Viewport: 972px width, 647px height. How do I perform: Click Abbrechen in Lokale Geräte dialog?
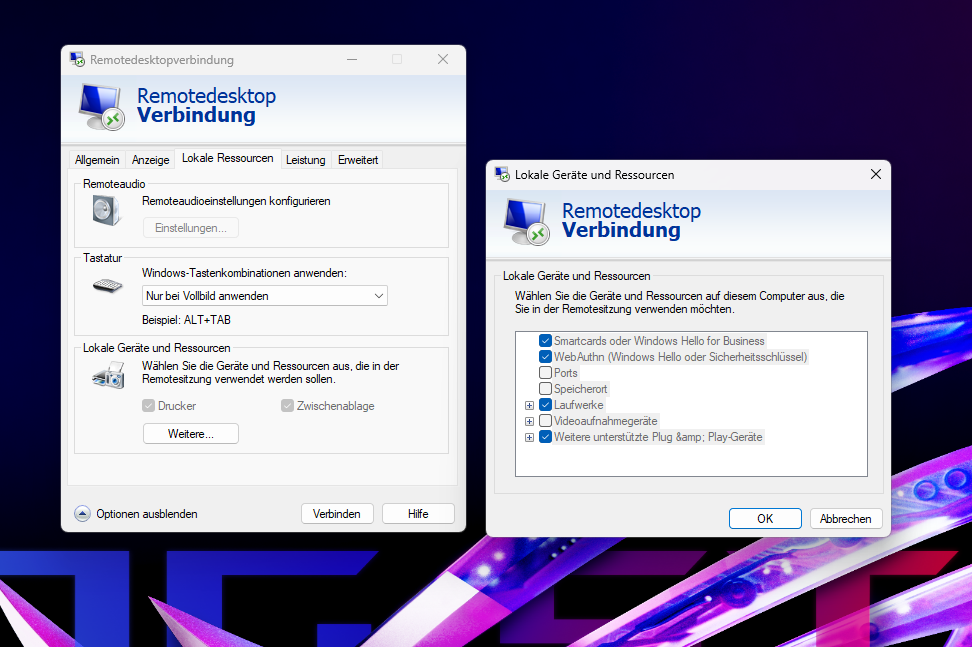click(846, 519)
